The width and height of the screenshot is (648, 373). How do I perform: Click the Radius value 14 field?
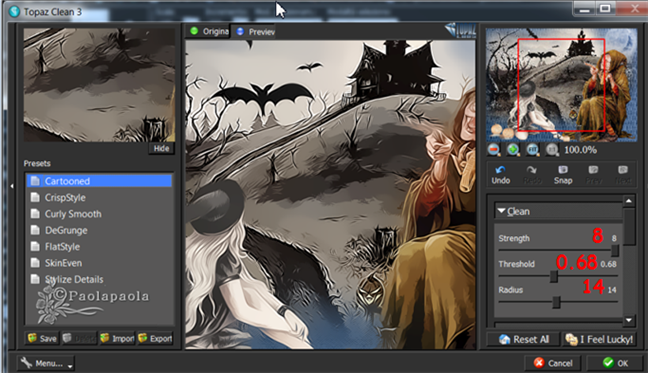click(612, 290)
